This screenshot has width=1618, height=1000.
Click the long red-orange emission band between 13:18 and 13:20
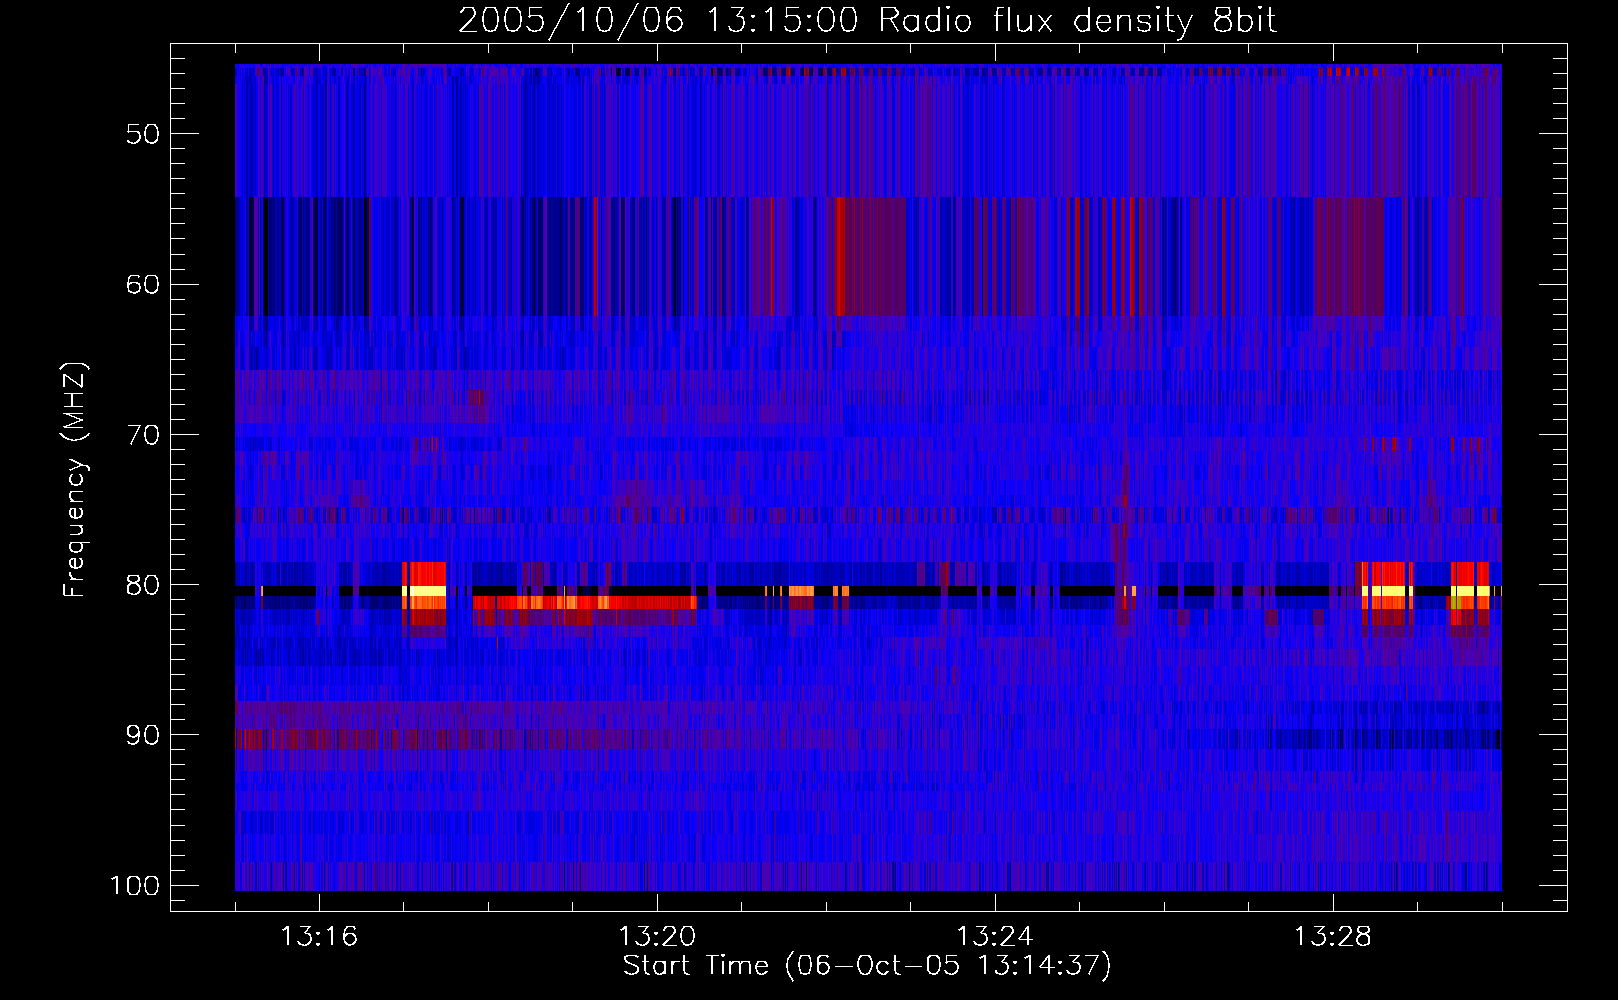click(585, 602)
